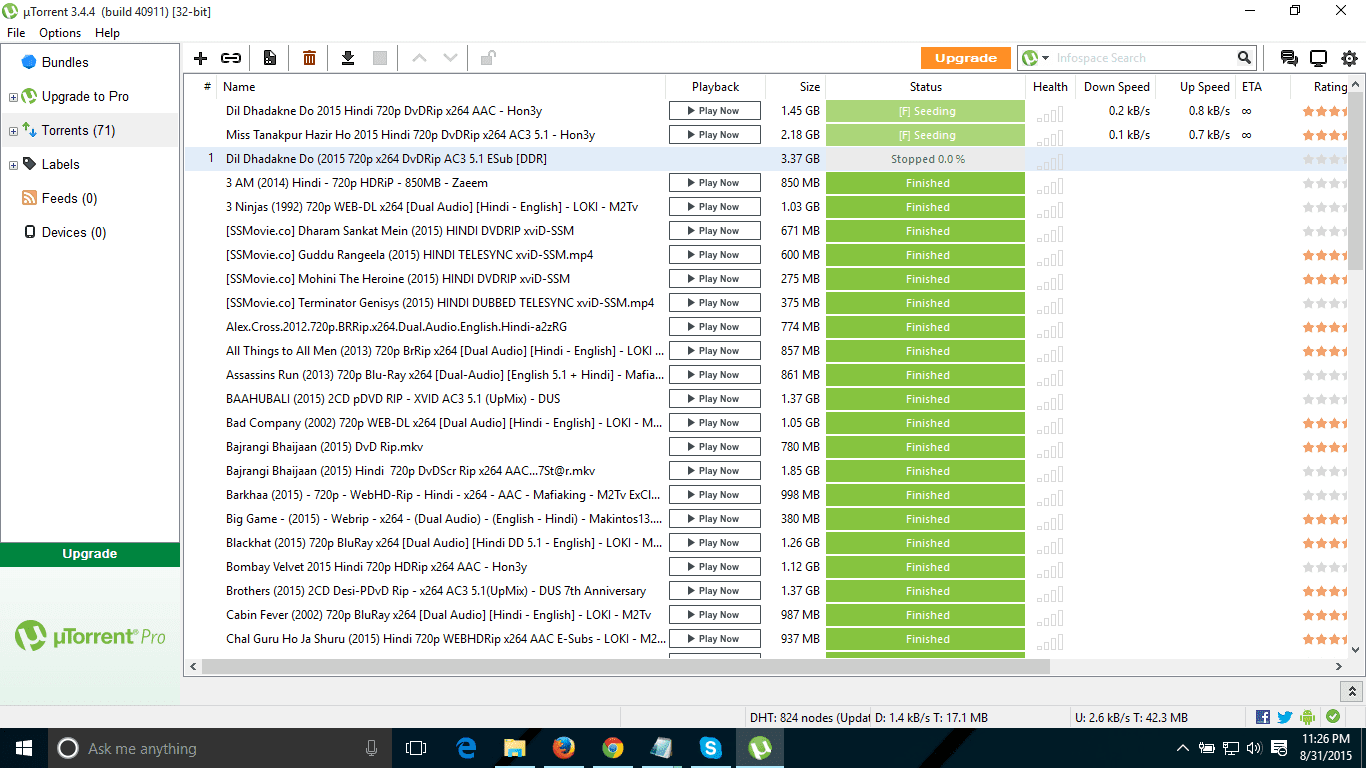This screenshot has height=768, width=1366.
Task: Click the DHT: 824 nodes status text
Action: [808, 717]
